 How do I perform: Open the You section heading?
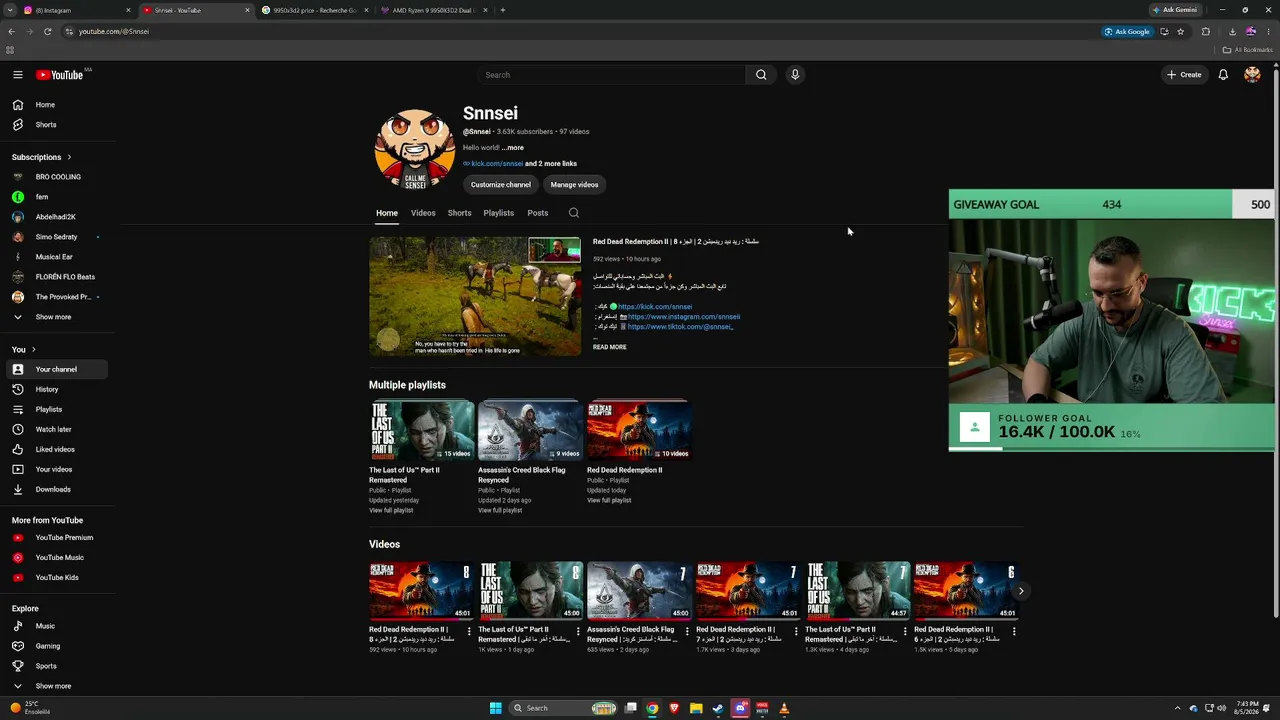coord(23,349)
